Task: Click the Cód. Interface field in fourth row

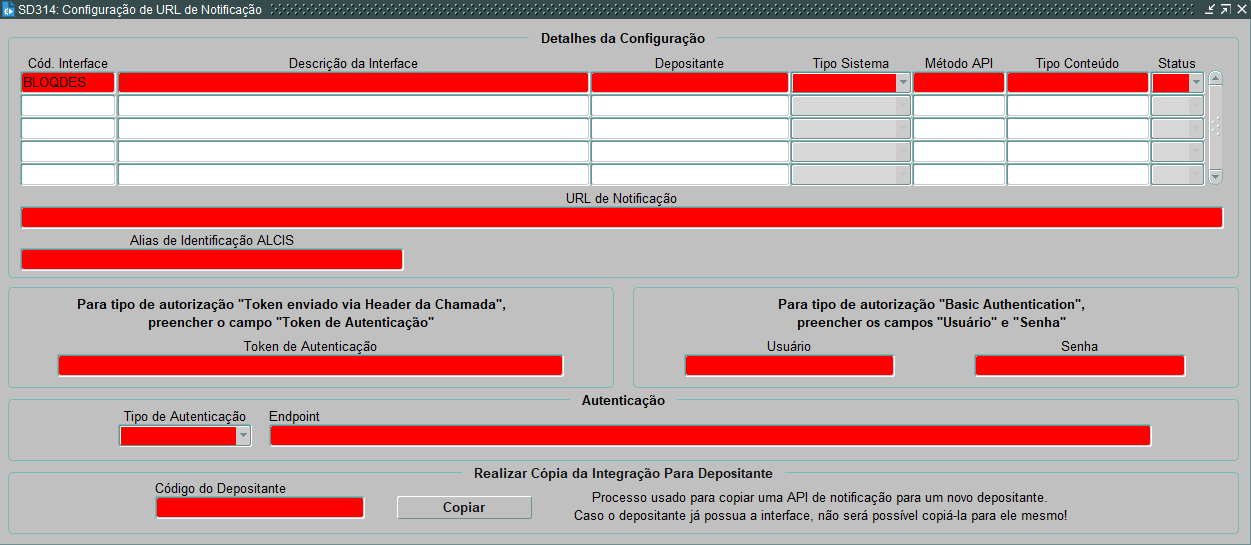Action: click(x=68, y=152)
